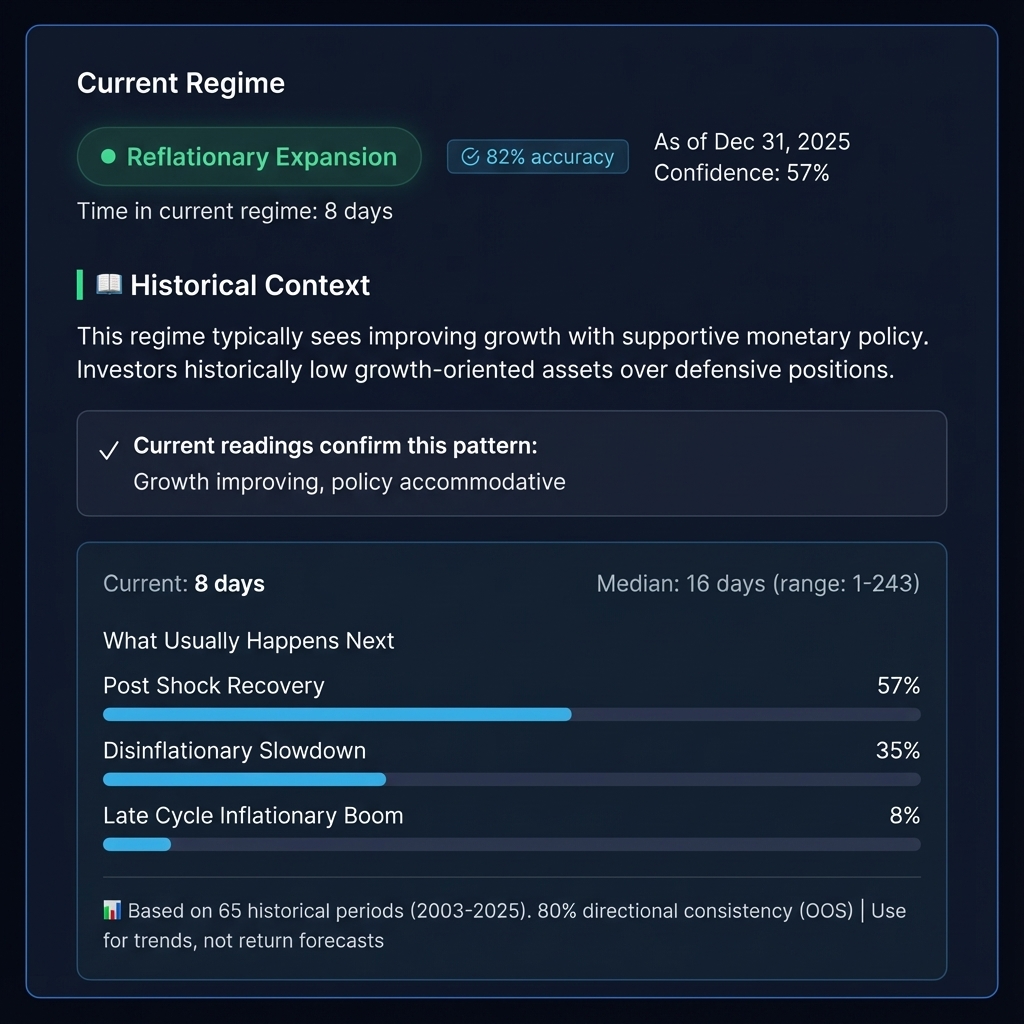1024x1024 pixels.
Task: Click the What Usually Happens Next heading
Action: point(249,641)
